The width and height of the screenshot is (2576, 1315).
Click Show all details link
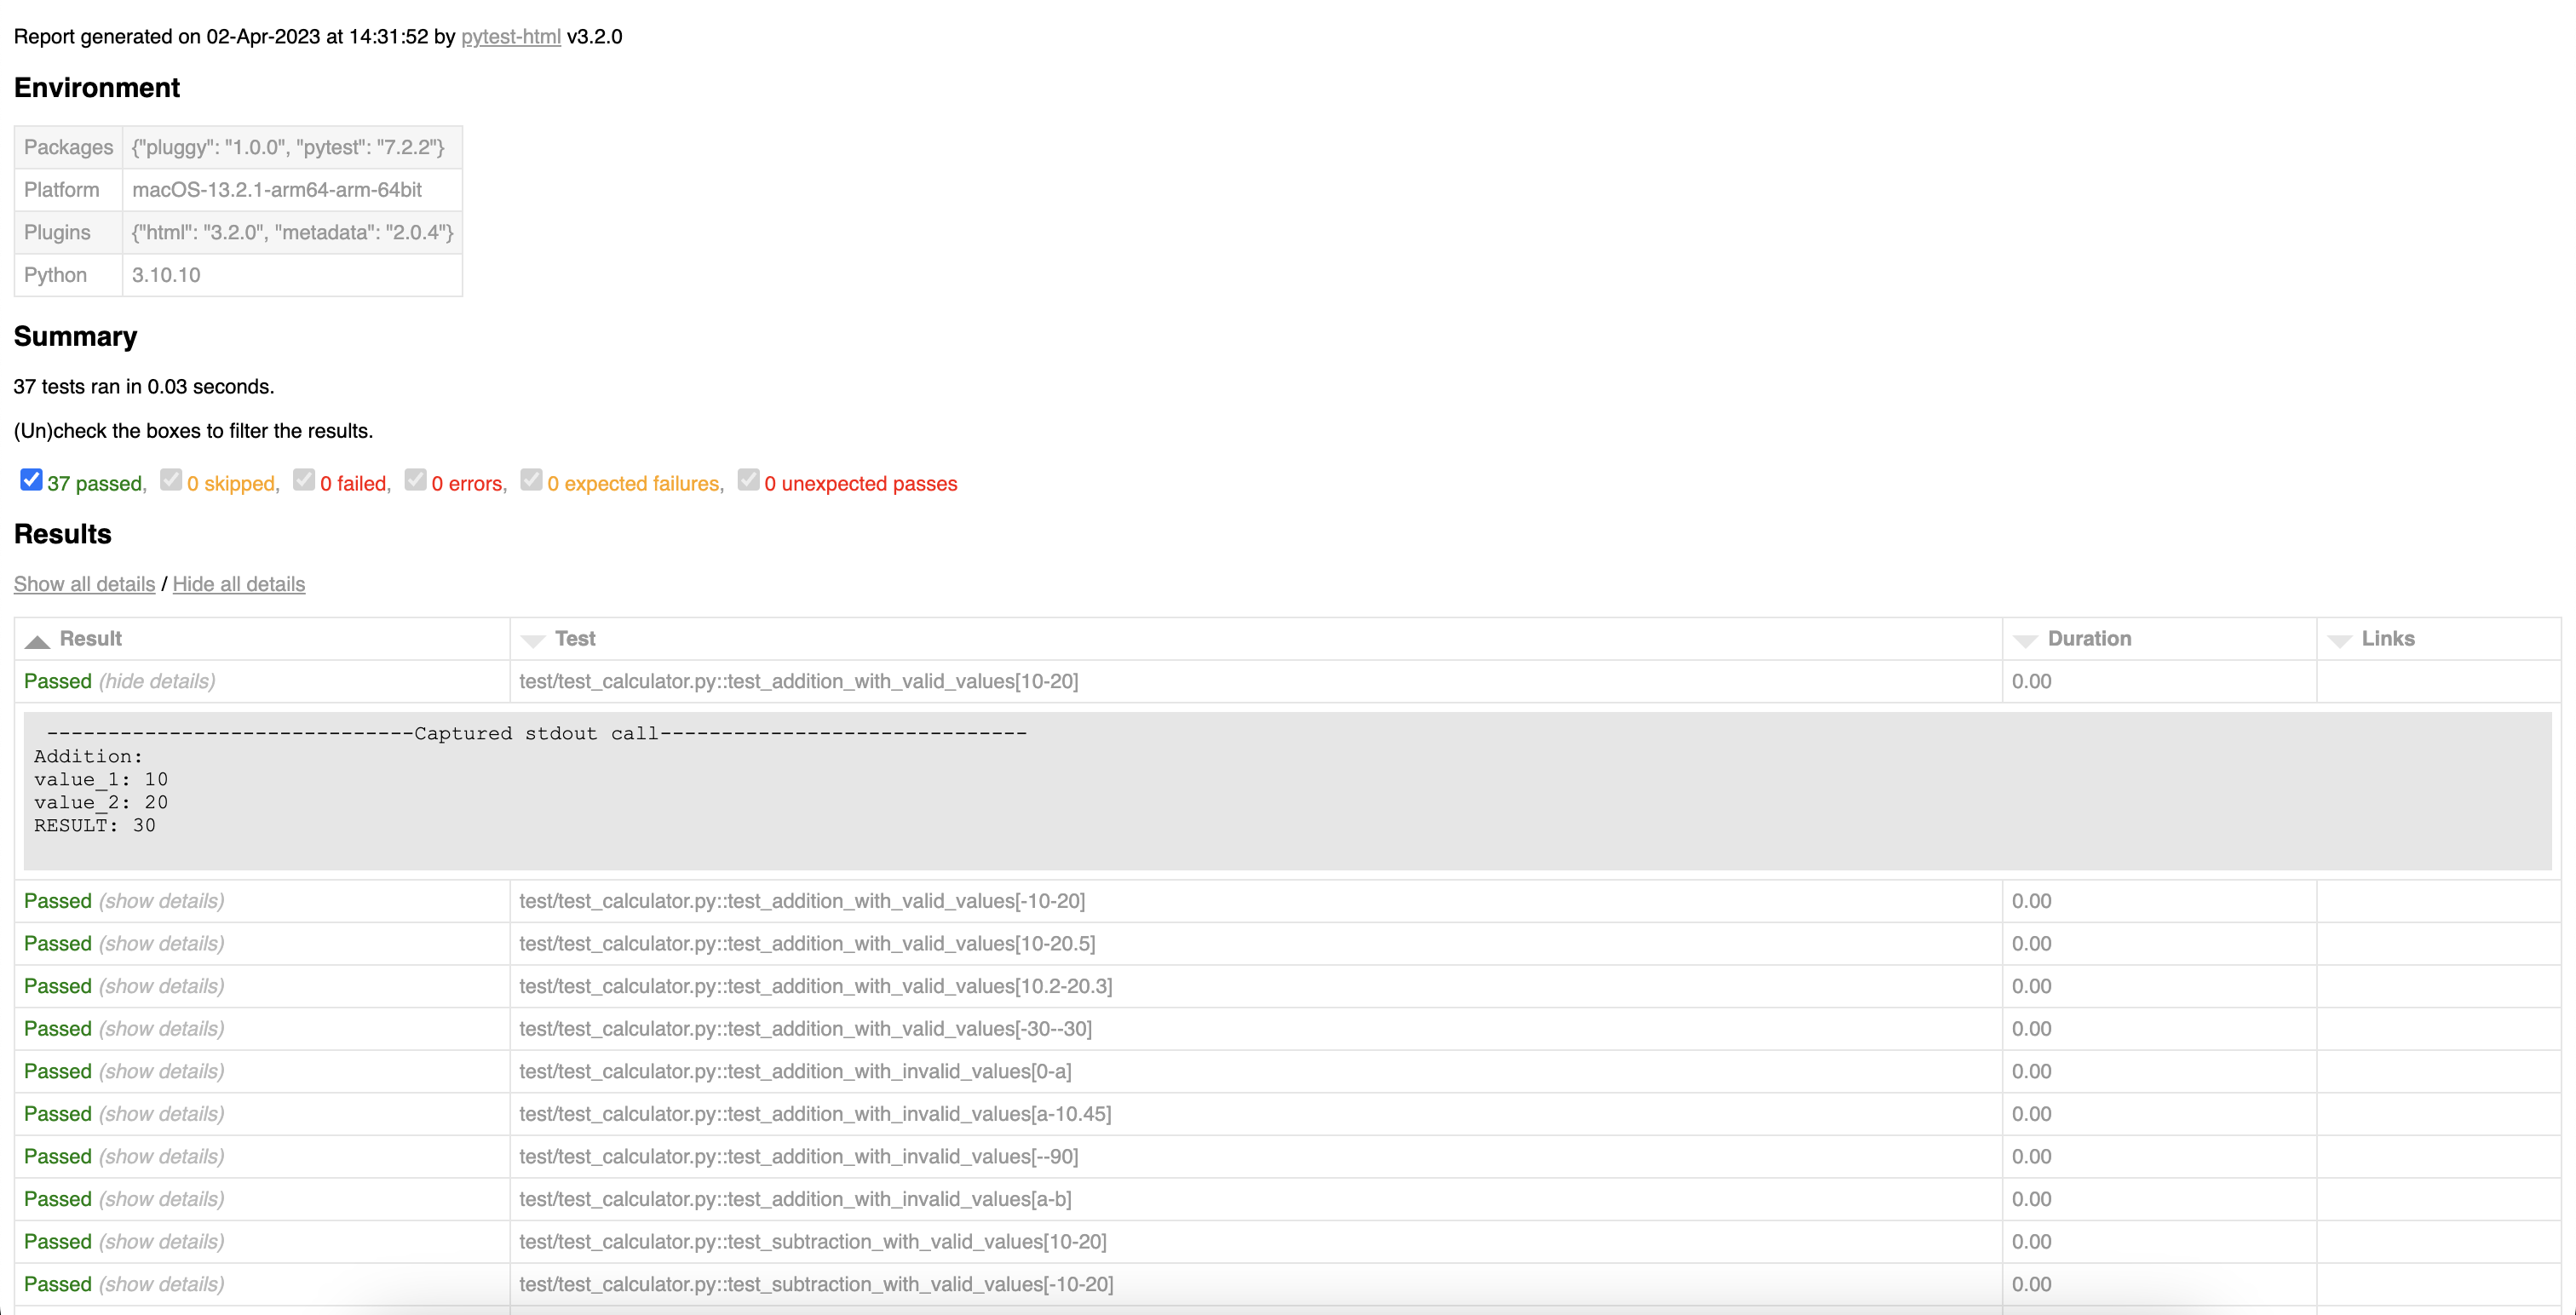point(84,584)
